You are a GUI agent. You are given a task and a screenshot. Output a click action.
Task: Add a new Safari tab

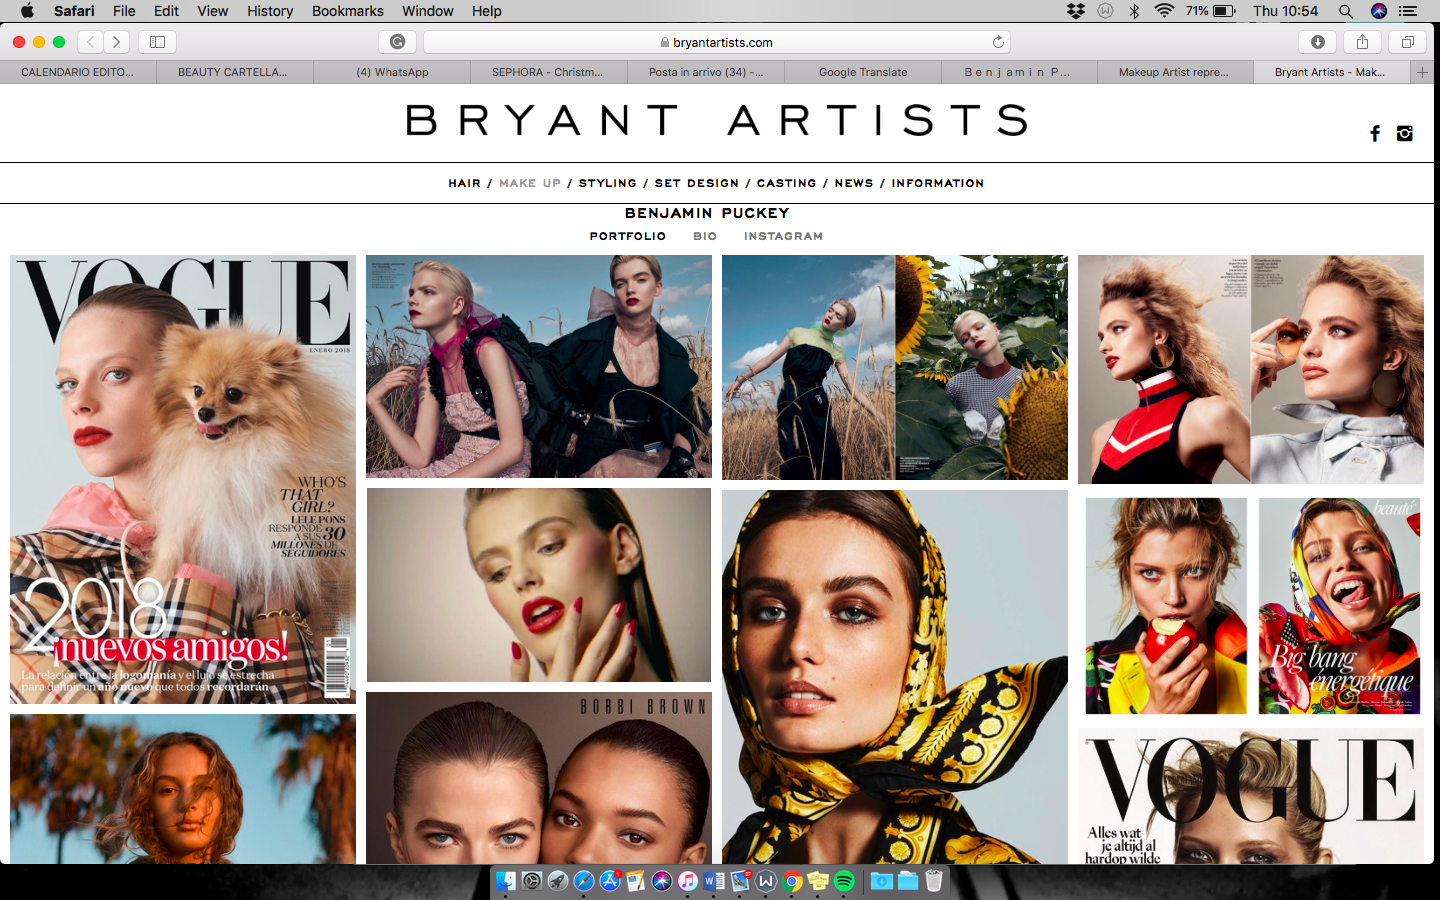pyautogui.click(x=1422, y=72)
